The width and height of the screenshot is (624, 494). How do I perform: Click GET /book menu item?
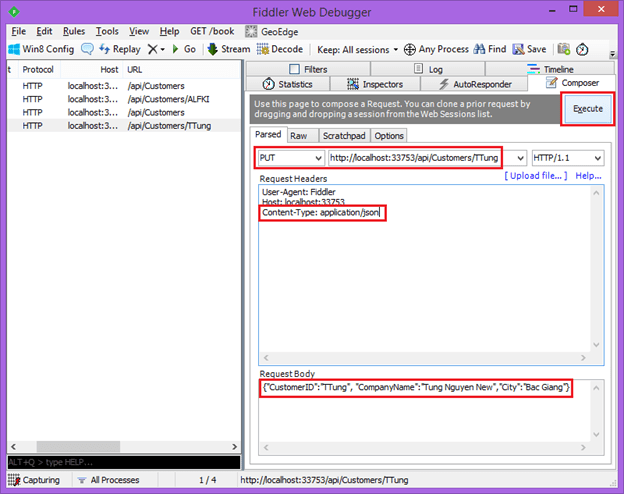tap(212, 31)
